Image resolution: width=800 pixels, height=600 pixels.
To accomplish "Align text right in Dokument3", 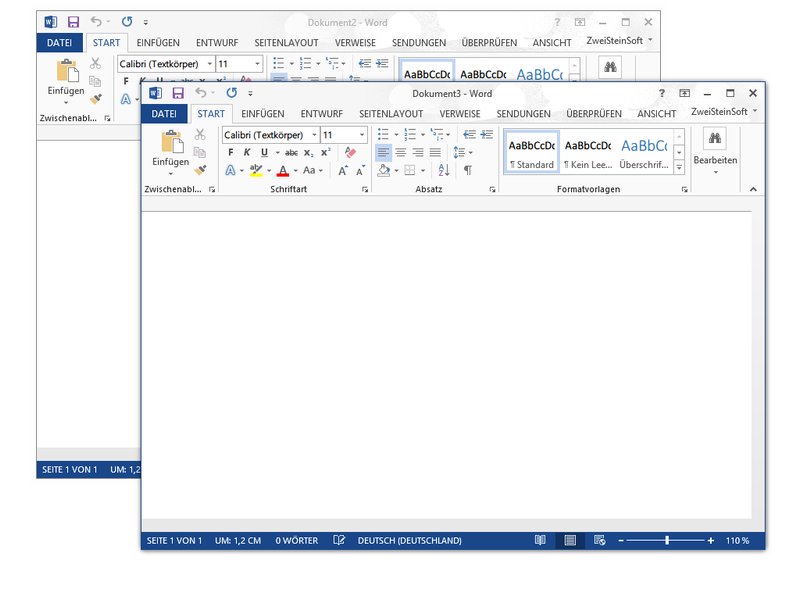I will pyautogui.click(x=418, y=153).
